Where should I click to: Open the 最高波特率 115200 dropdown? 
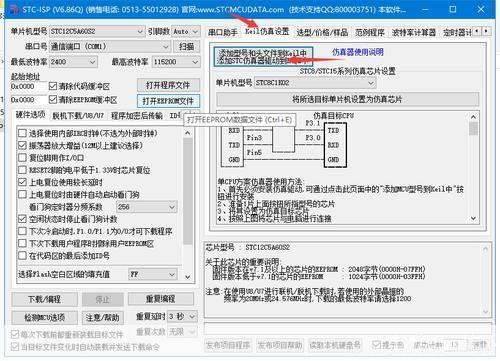pos(176,62)
